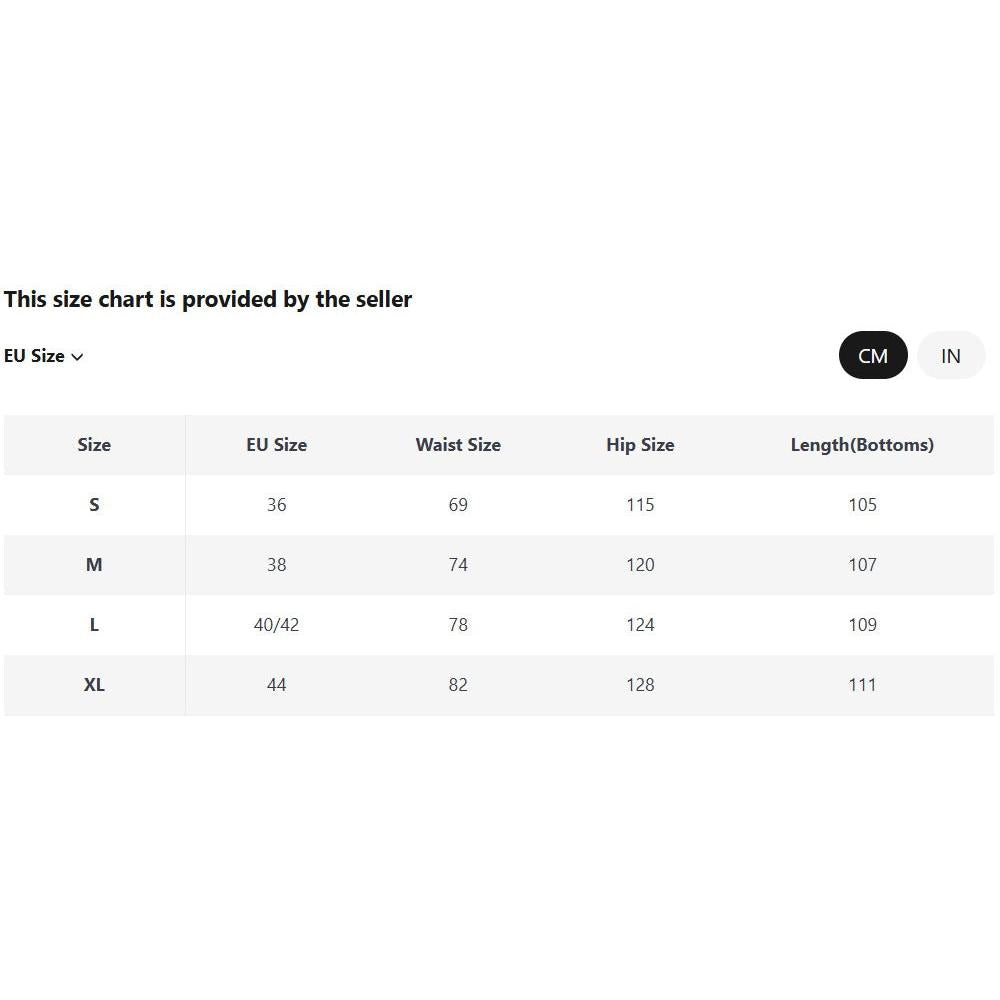
Task: Select the S size row label
Action: tap(94, 504)
